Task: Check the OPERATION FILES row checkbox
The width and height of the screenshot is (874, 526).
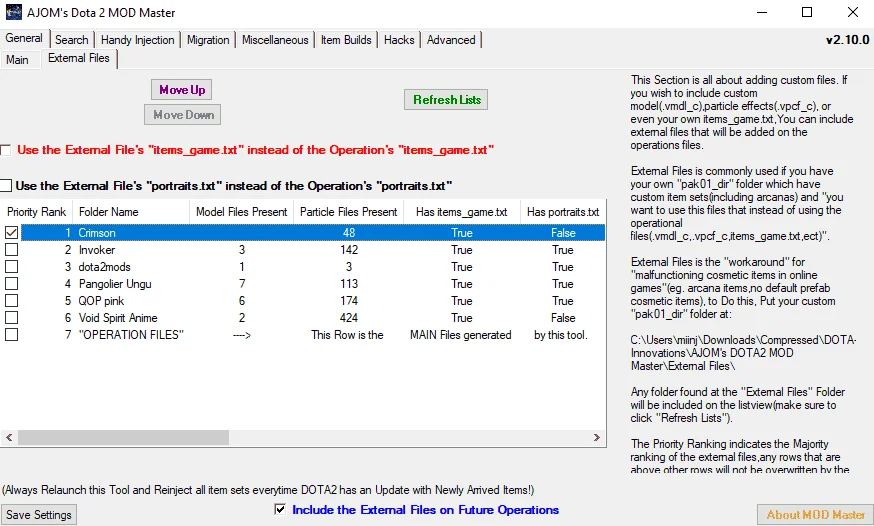Action: tap(11, 334)
